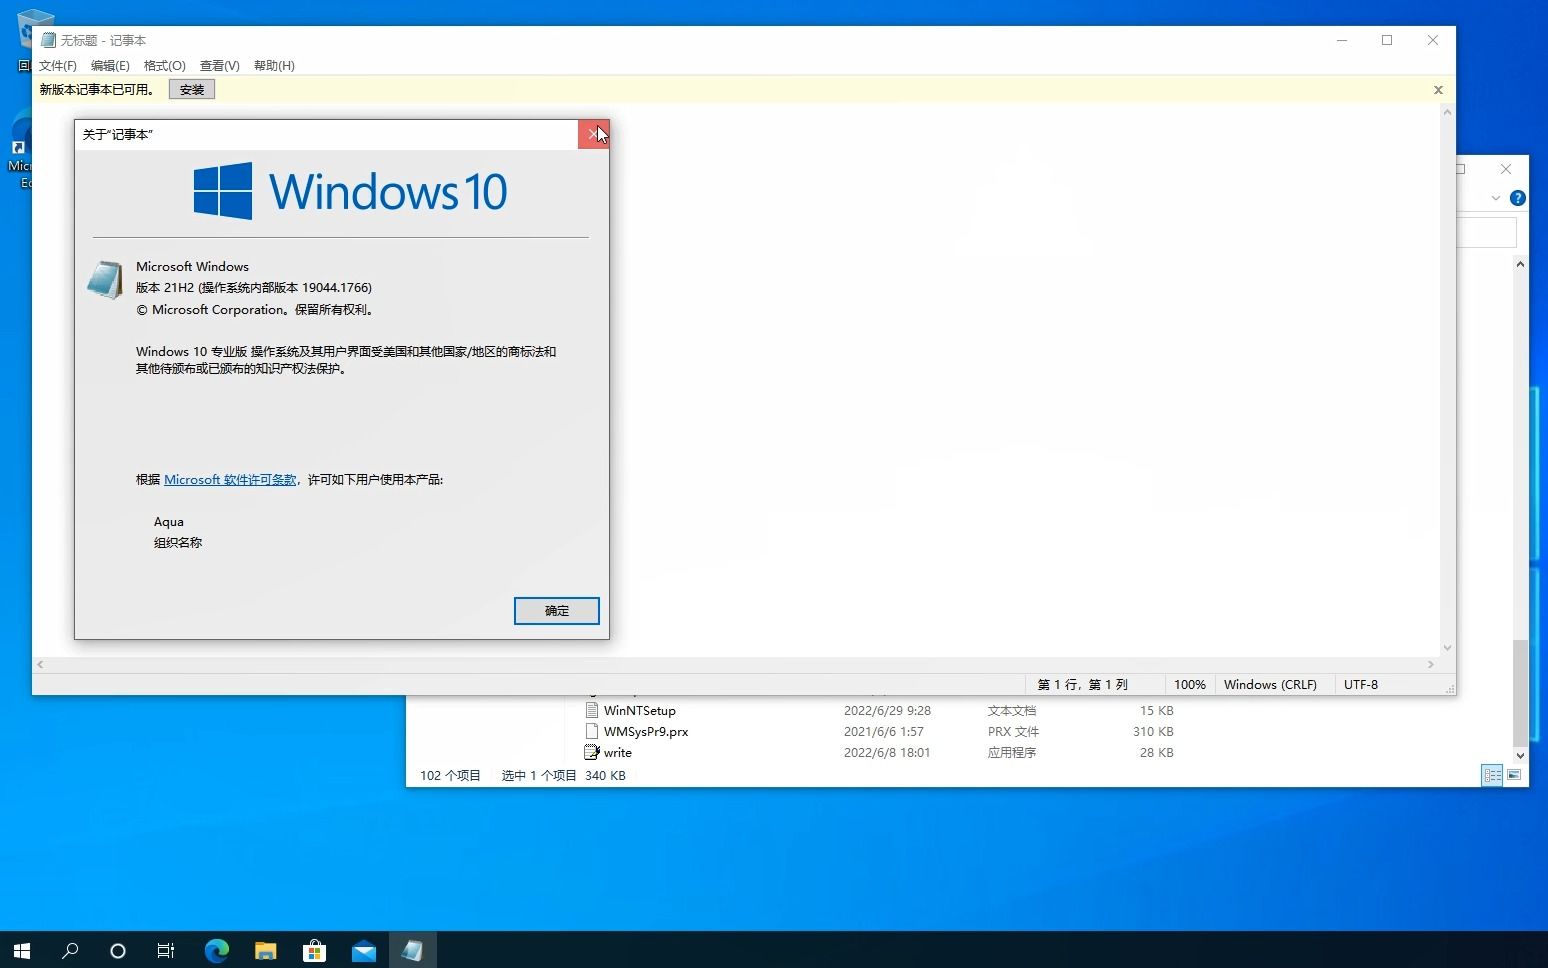Viewport: 1548px width, 968px height.
Task: Launch Microsoft Edge from taskbar
Action: point(216,951)
